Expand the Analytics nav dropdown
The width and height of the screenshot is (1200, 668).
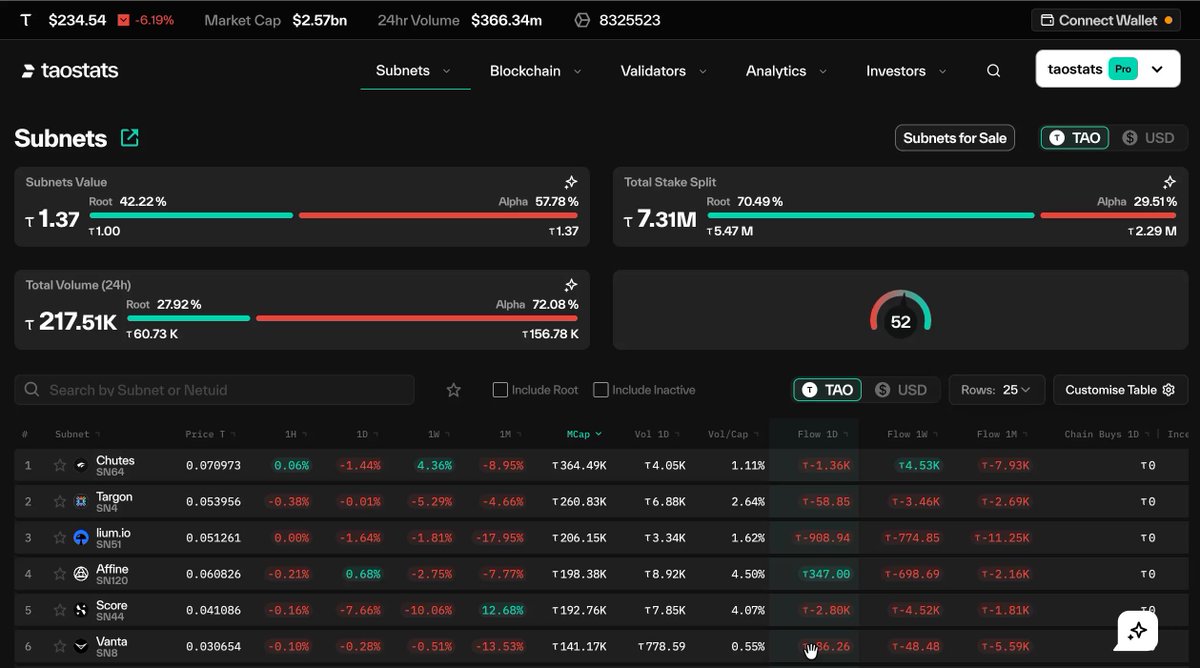[786, 71]
